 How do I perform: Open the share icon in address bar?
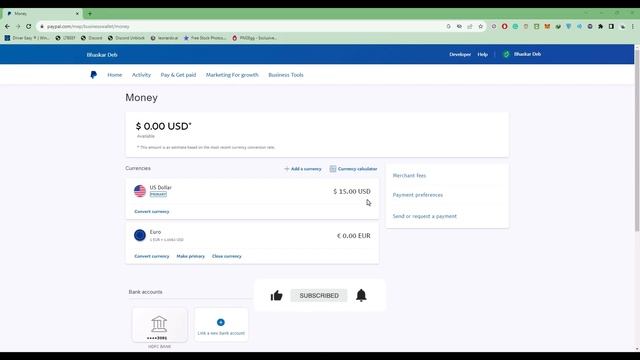click(x=470, y=26)
